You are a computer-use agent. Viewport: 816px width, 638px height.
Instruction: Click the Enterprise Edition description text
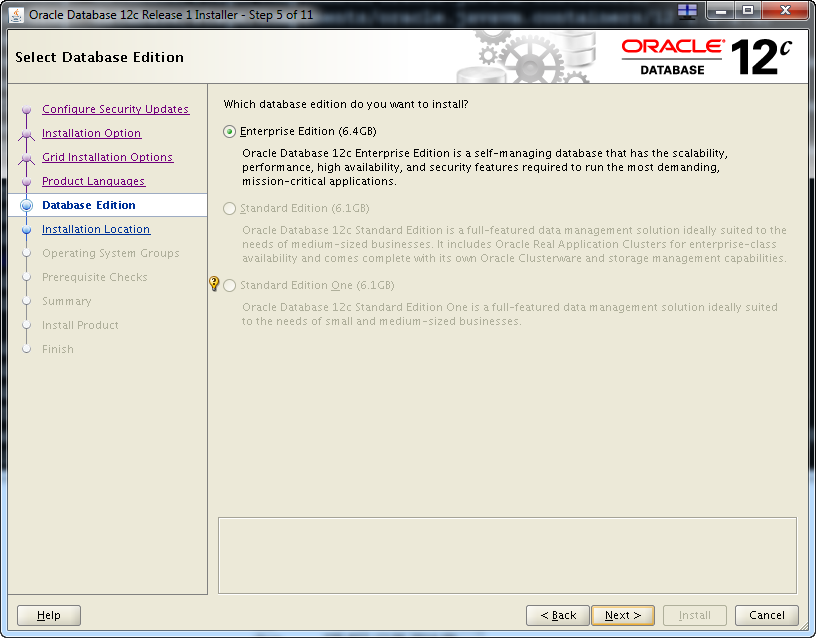pos(485,168)
